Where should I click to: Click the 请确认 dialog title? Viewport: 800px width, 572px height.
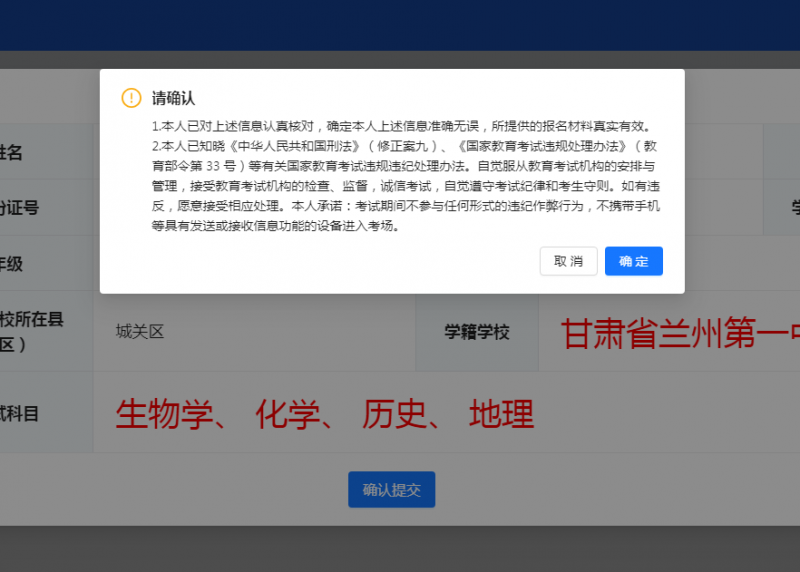pos(173,98)
